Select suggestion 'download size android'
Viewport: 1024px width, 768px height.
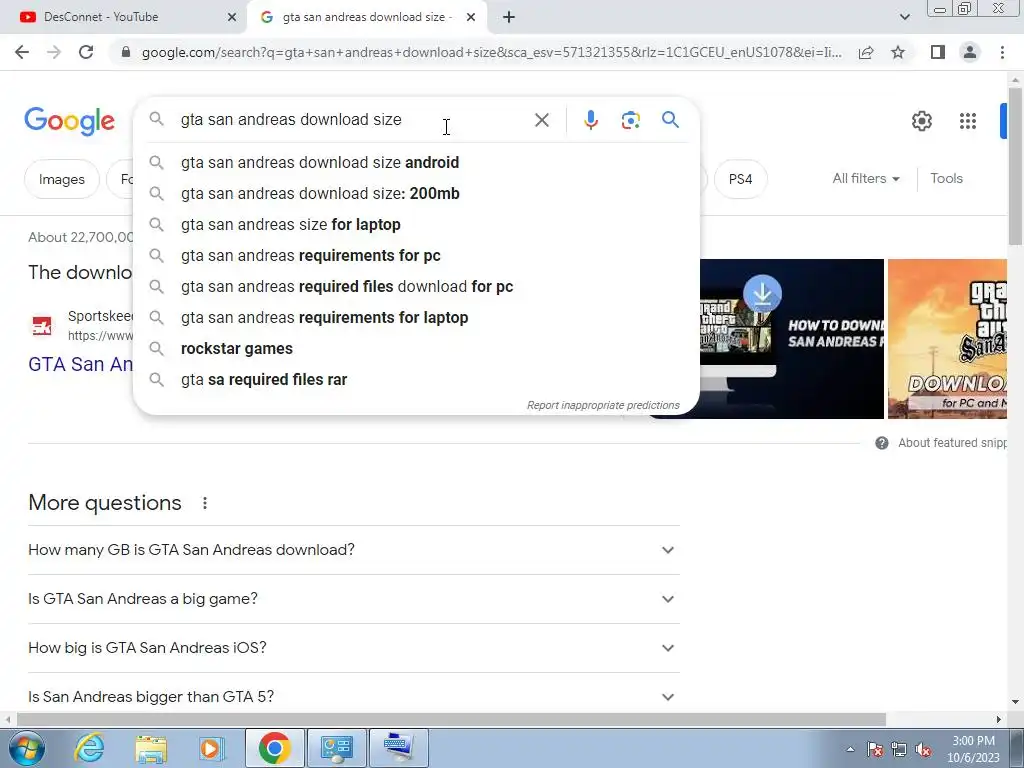tap(416, 163)
